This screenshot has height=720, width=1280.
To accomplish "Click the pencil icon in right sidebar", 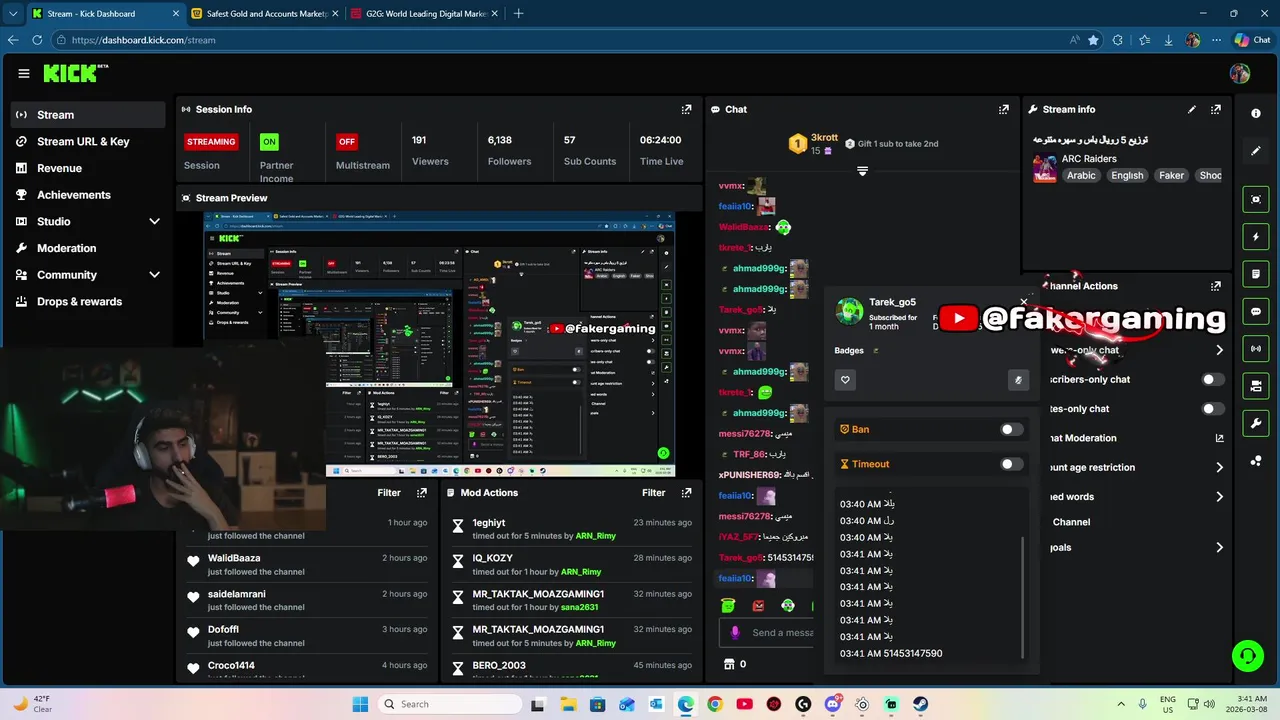I will (x=1256, y=151).
